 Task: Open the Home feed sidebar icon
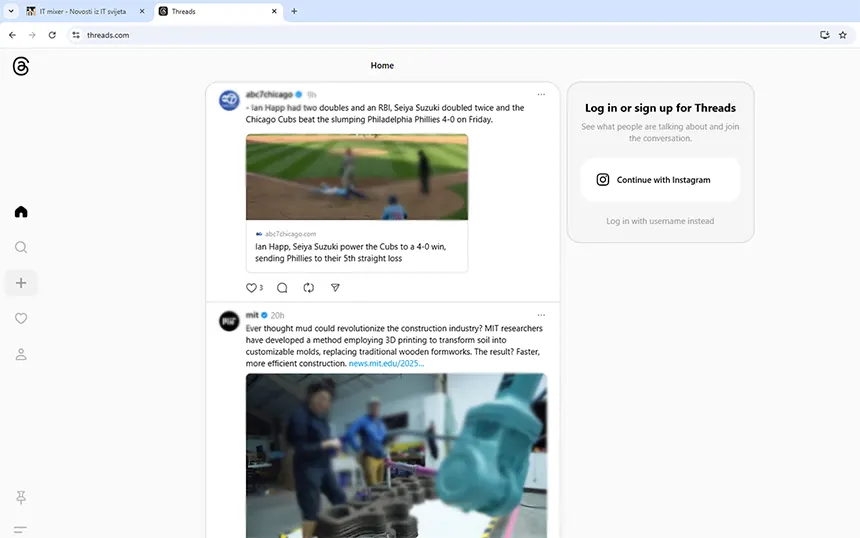[21, 212]
